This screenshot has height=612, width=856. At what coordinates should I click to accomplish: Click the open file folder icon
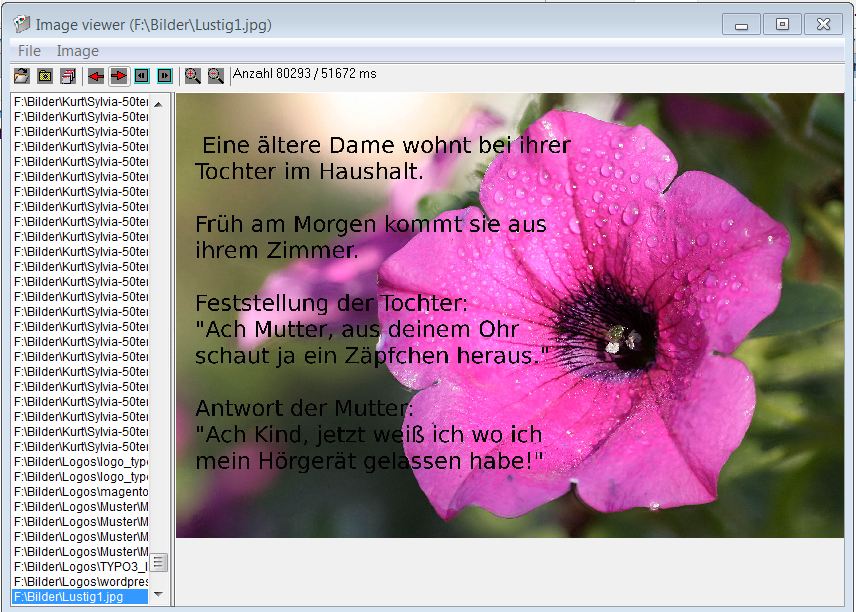point(21,76)
